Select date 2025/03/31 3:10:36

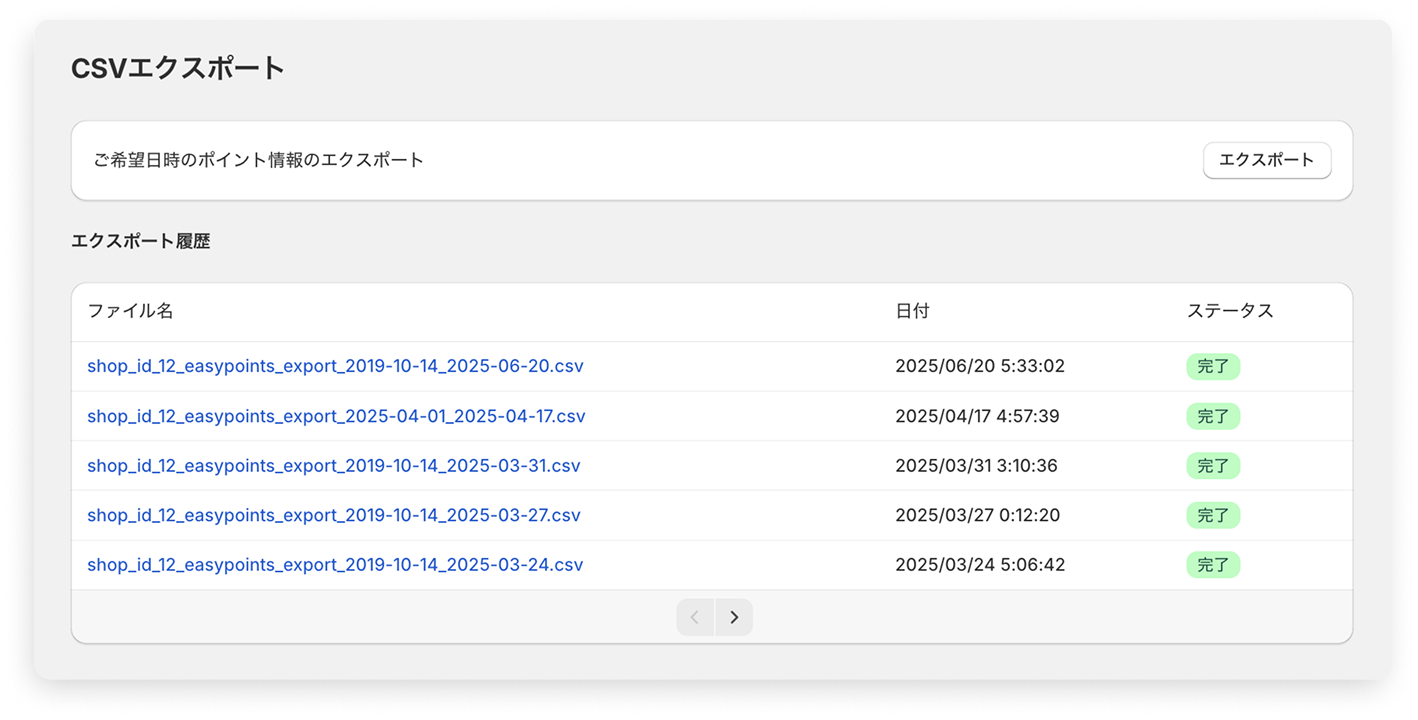coord(976,466)
